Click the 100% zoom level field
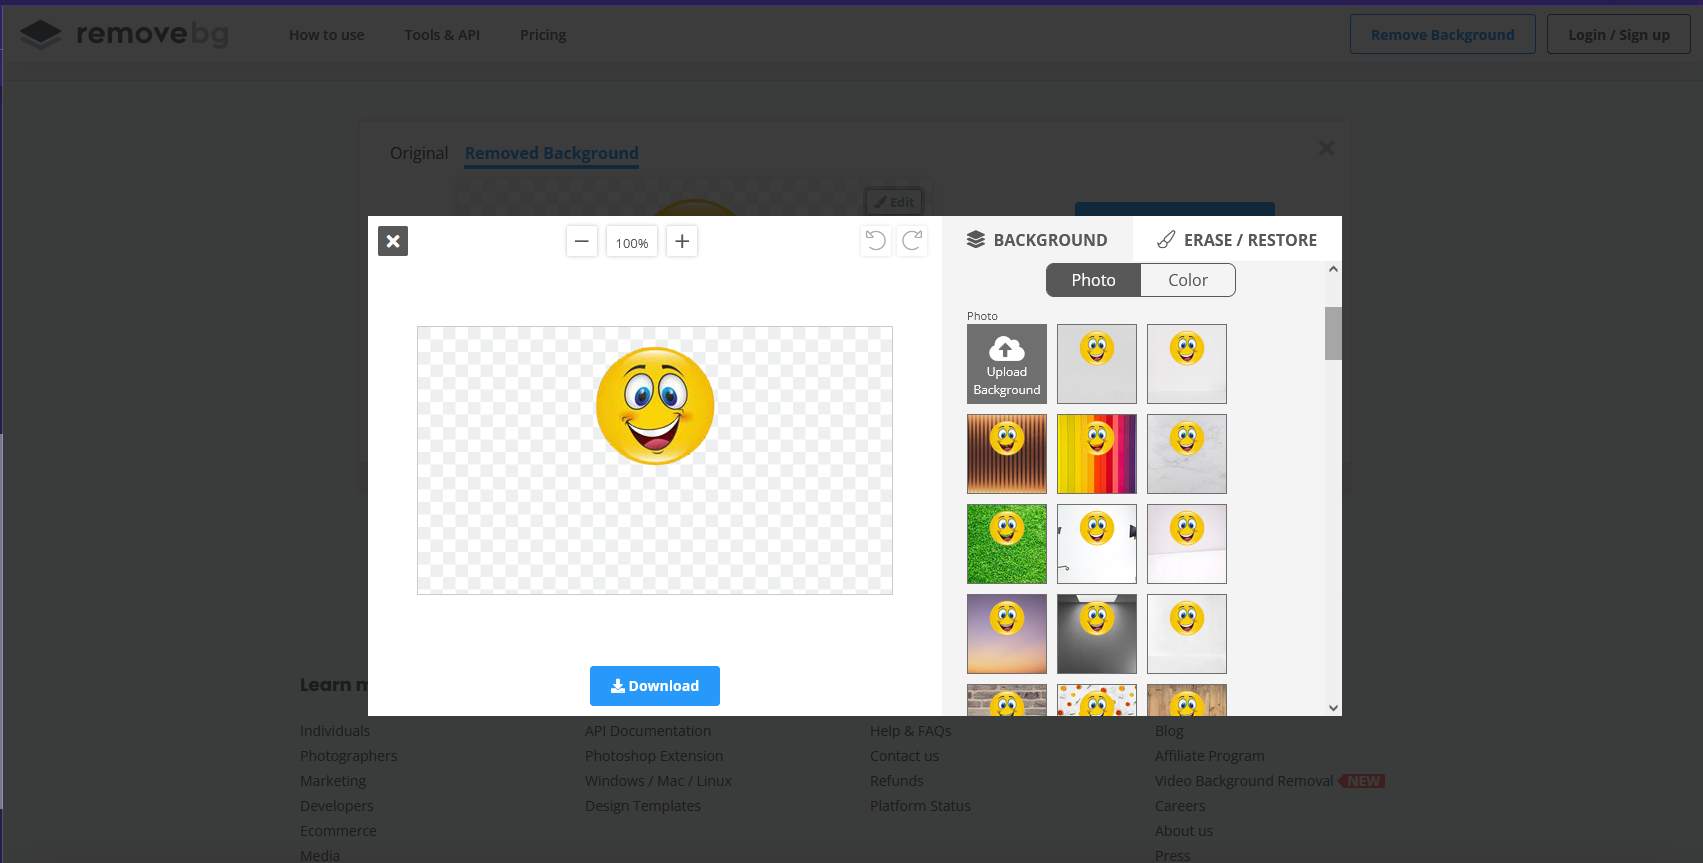The height and width of the screenshot is (863, 1703). pos(632,242)
